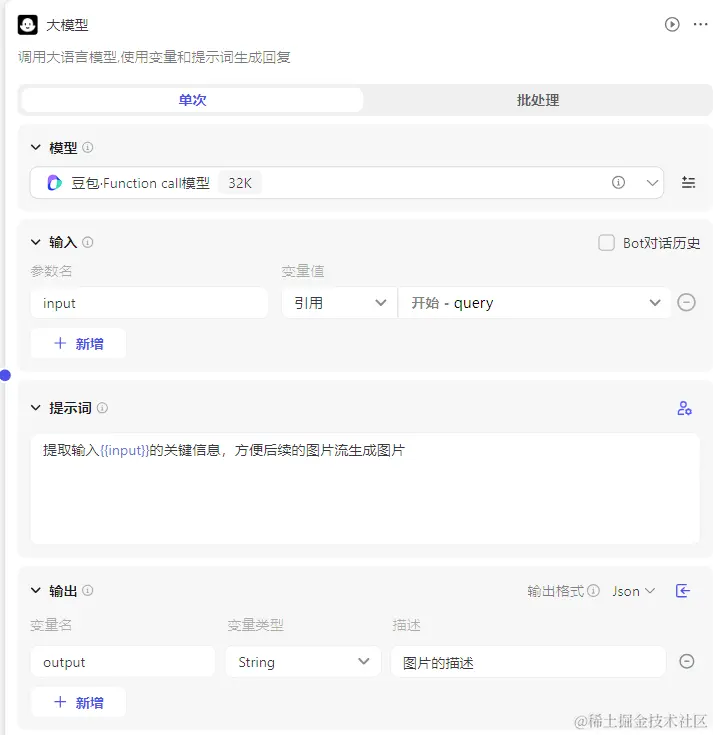The image size is (713, 735).
Task: Click the 豆包 model logo icon
Action: point(54,183)
